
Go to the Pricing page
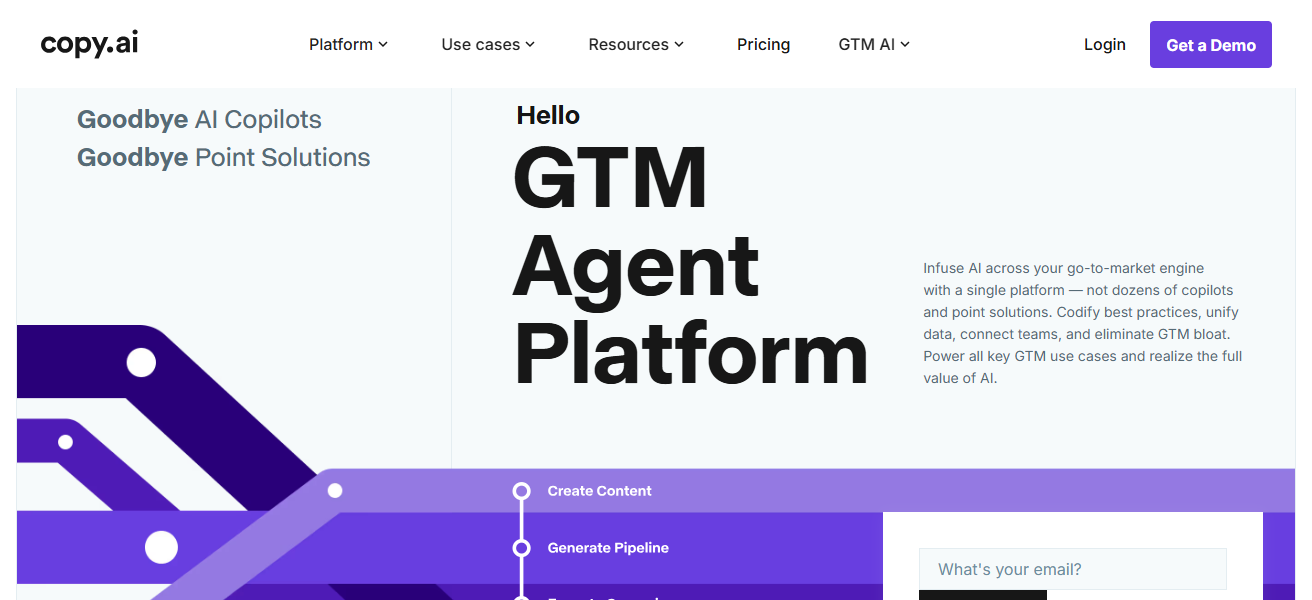pyautogui.click(x=763, y=44)
